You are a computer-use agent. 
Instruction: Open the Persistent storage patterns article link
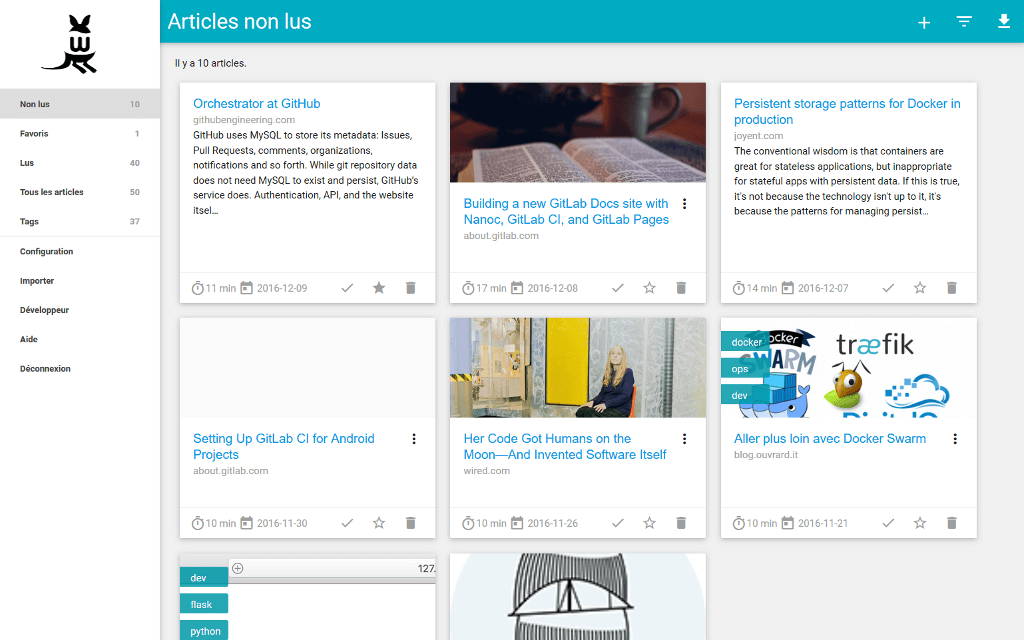[846, 111]
